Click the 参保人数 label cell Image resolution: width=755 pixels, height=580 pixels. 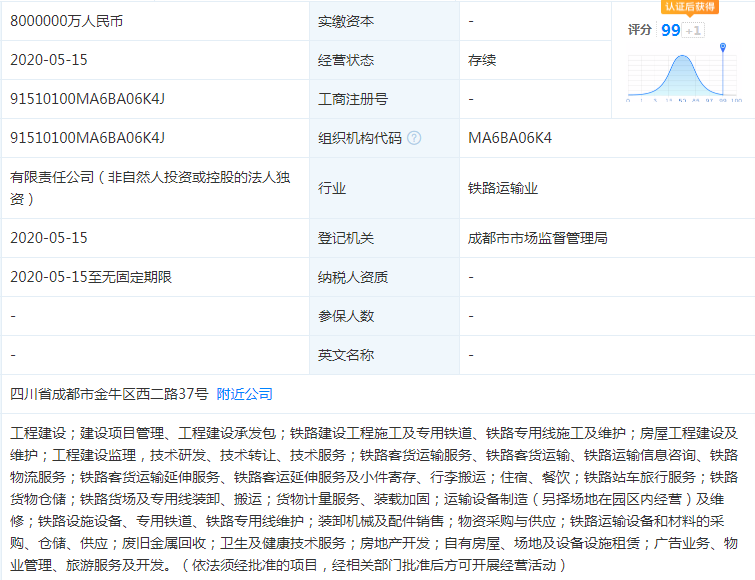pos(346,316)
